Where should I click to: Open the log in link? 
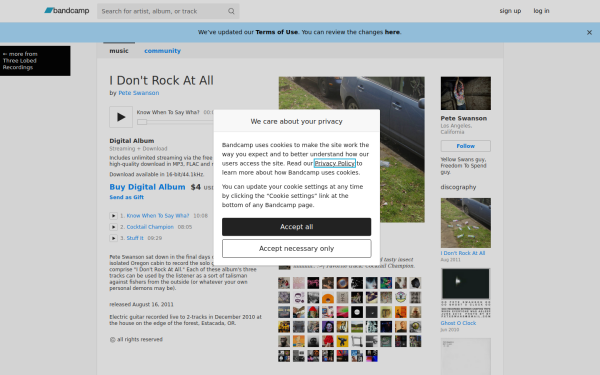(541, 11)
